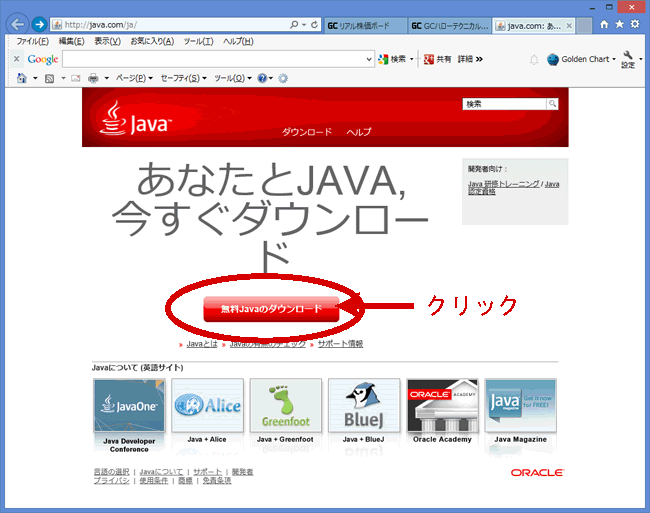Image resolution: width=650 pixels, height=513 pixels.
Task: Open the サポート情報 link
Action: click(340, 344)
